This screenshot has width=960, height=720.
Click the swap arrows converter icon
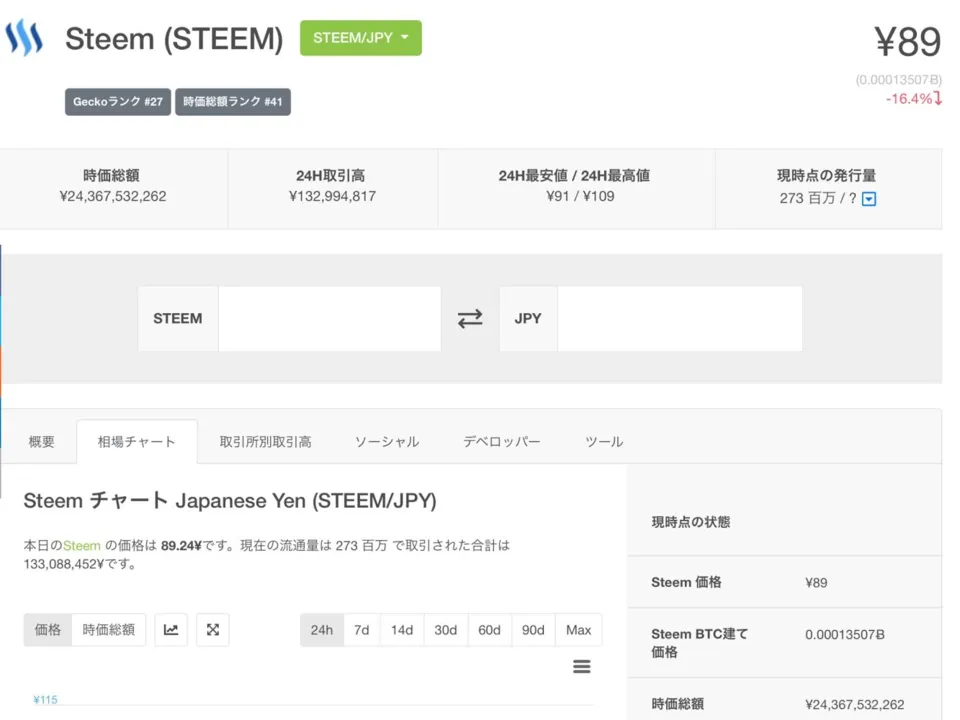coord(470,318)
